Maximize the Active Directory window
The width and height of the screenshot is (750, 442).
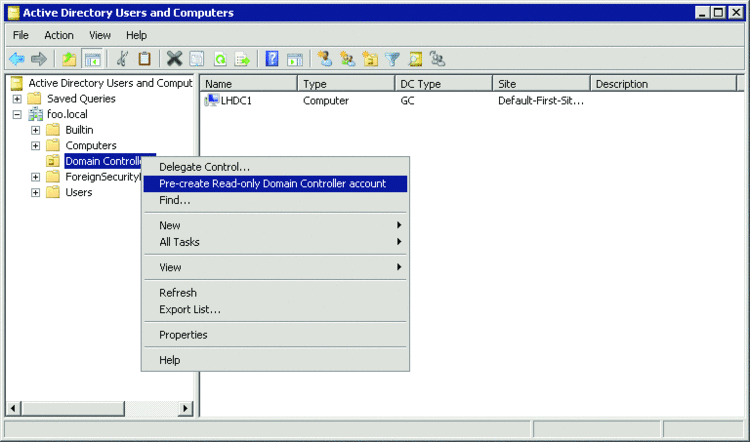coord(718,12)
